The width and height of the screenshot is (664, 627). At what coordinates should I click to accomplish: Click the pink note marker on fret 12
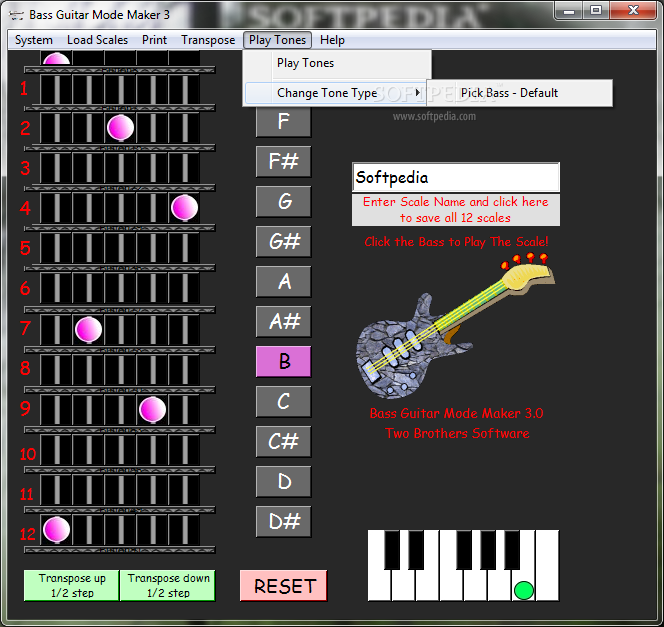pos(57,529)
